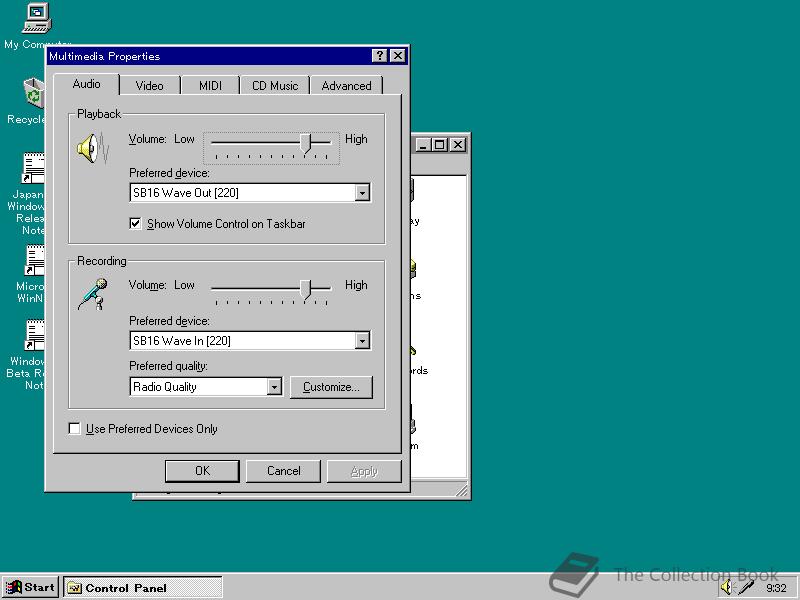
Task: Switch to the MIDI tab
Action: [210, 86]
